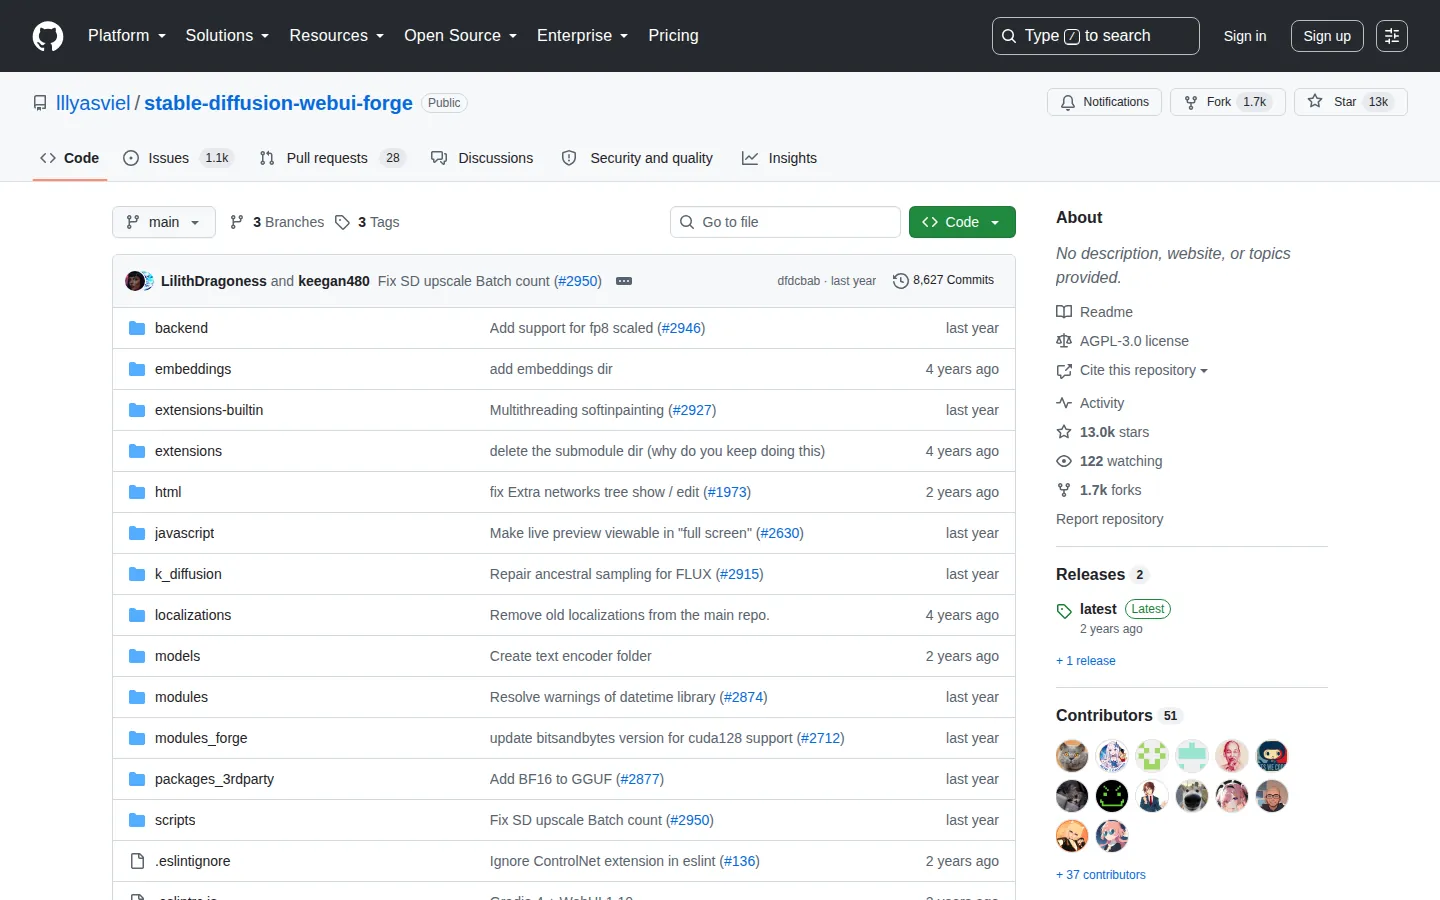Focus the Type / to search box
The height and width of the screenshot is (900, 1440).
(x=1095, y=36)
